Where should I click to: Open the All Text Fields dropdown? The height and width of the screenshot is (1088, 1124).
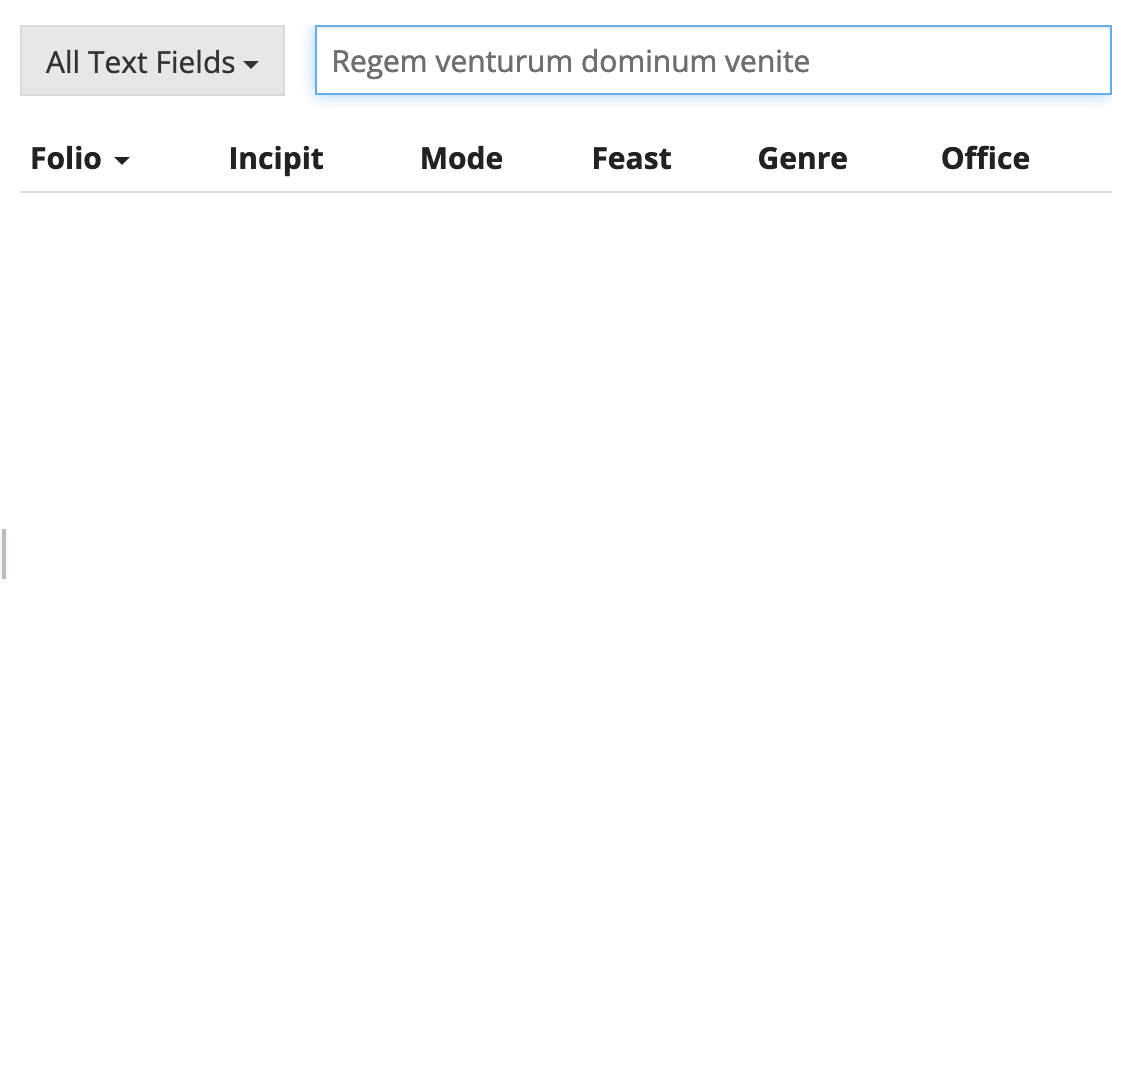point(152,61)
